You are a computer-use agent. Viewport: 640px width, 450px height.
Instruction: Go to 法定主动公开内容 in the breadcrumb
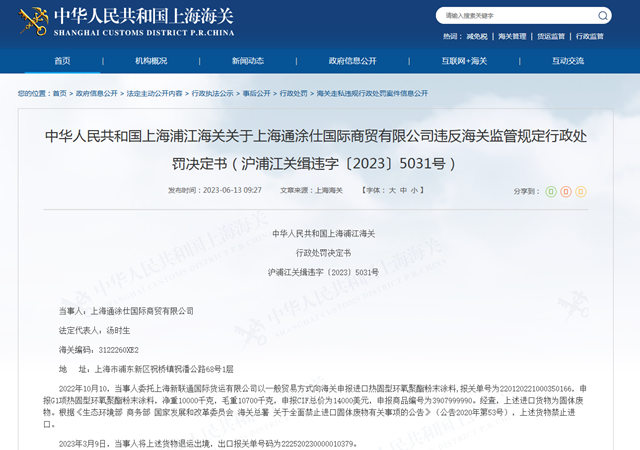[154, 93]
